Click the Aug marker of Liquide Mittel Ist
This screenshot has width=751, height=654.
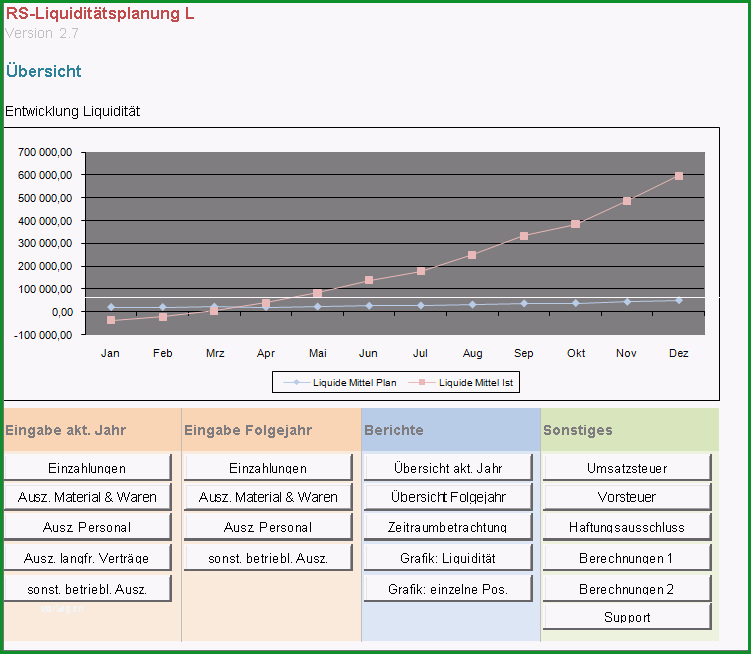(x=472, y=255)
